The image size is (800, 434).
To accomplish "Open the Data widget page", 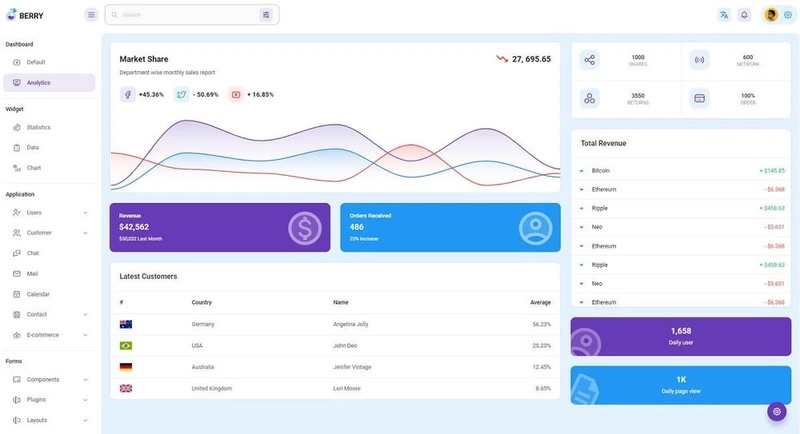I will point(49,147).
